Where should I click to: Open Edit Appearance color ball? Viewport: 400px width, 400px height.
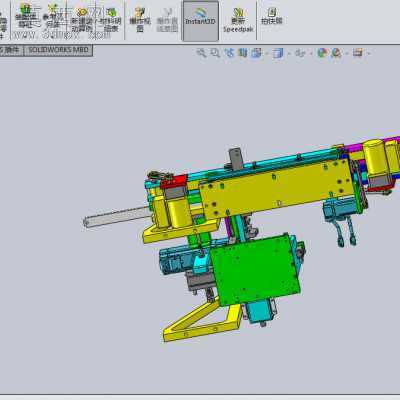(x=322, y=53)
